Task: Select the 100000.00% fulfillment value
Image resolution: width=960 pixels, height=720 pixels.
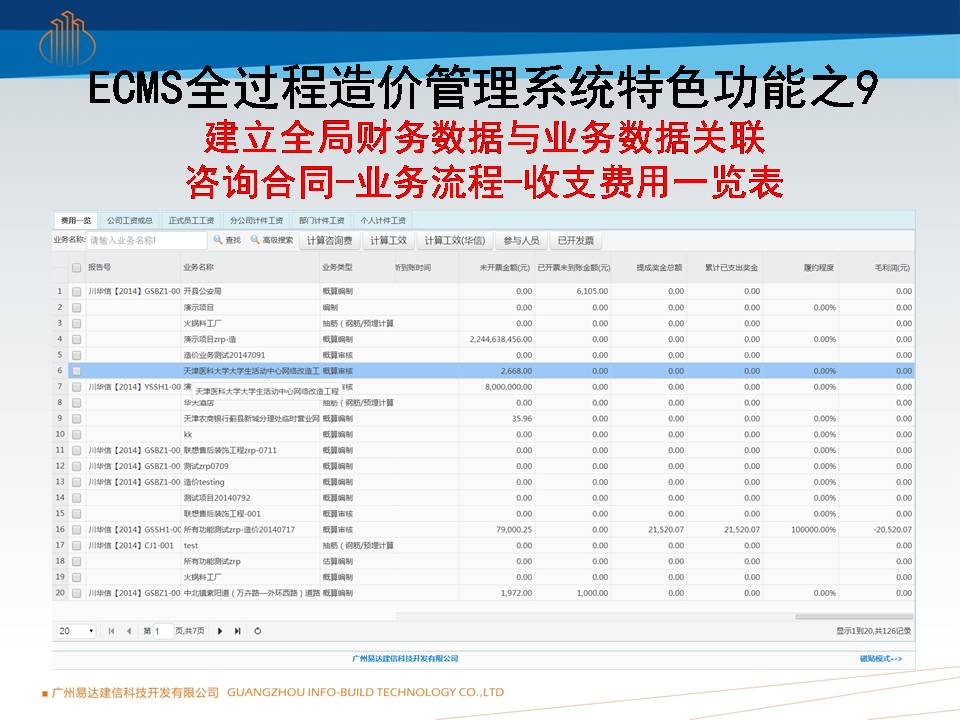Action: click(813, 530)
